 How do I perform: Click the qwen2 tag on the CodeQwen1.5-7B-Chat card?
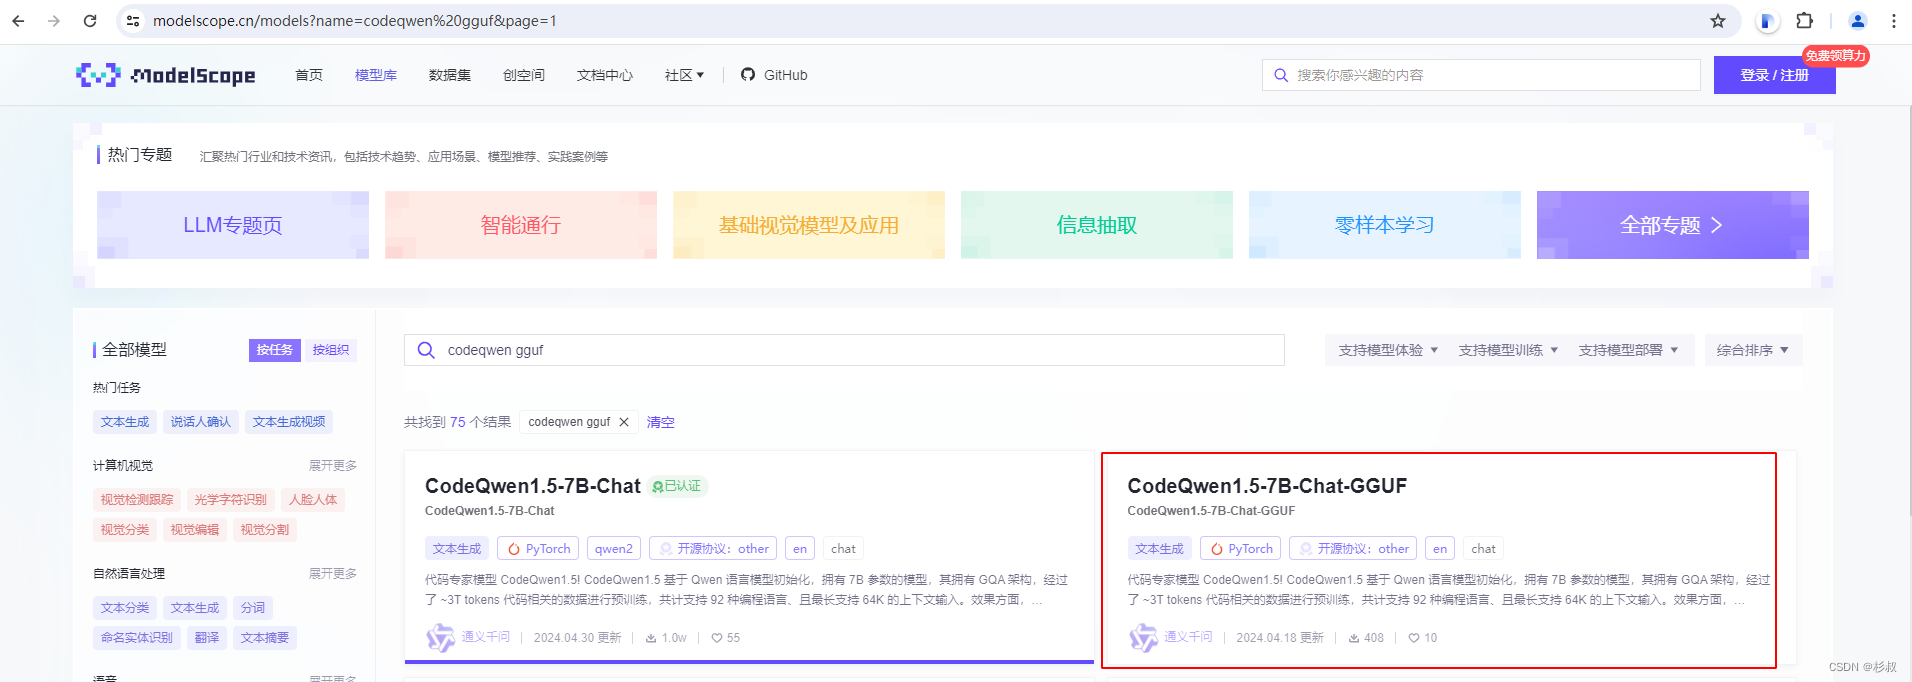coord(614,549)
